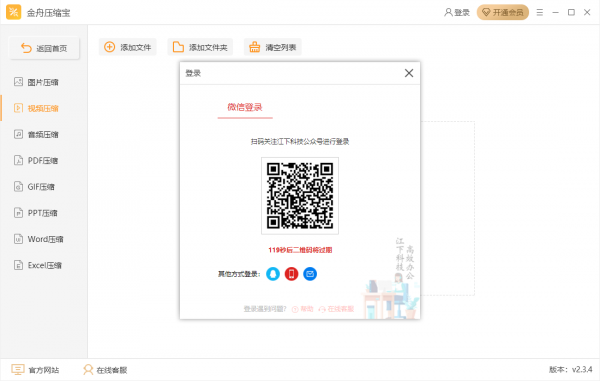Open the hamburger menu in the title bar
The width and height of the screenshot is (600, 381).
coord(540,13)
